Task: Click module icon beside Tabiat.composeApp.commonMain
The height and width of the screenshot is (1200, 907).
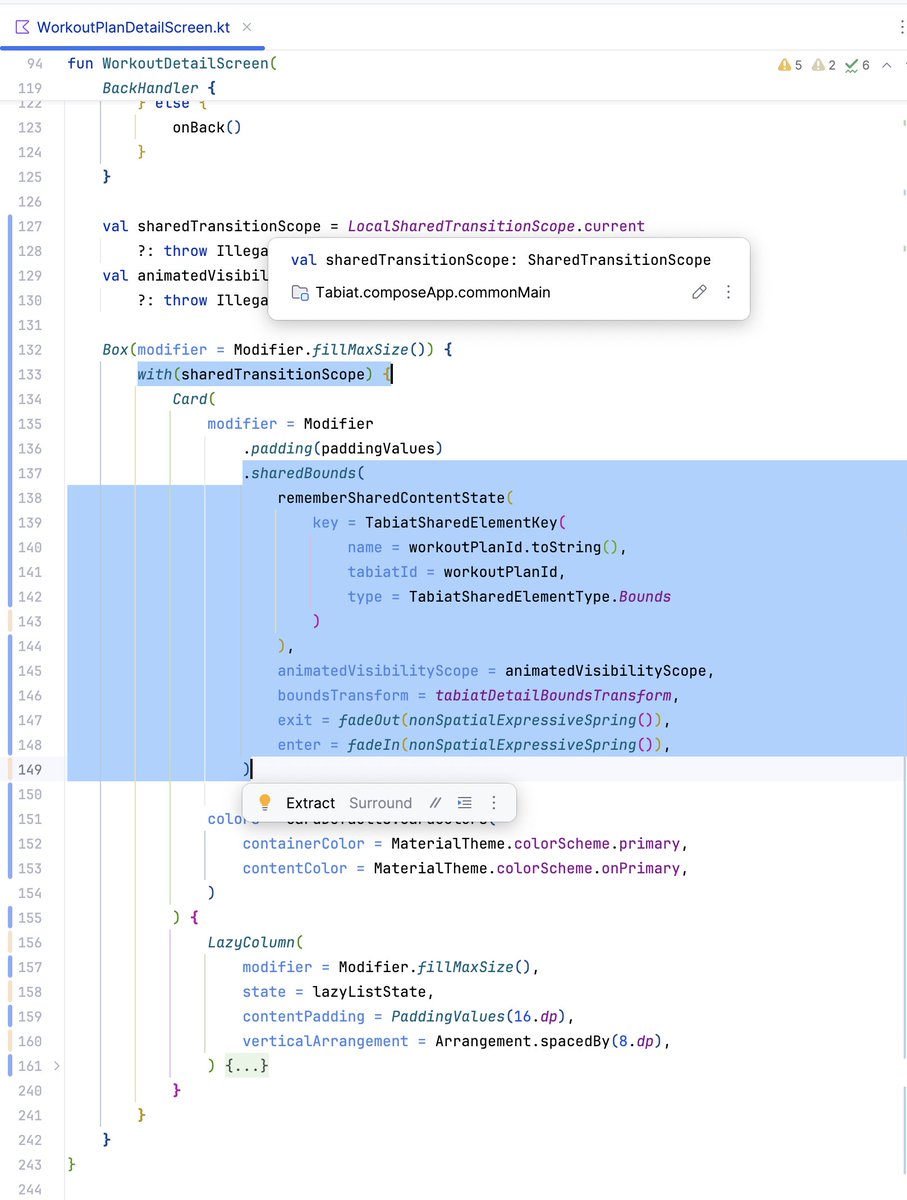Action: coord(299,293)
